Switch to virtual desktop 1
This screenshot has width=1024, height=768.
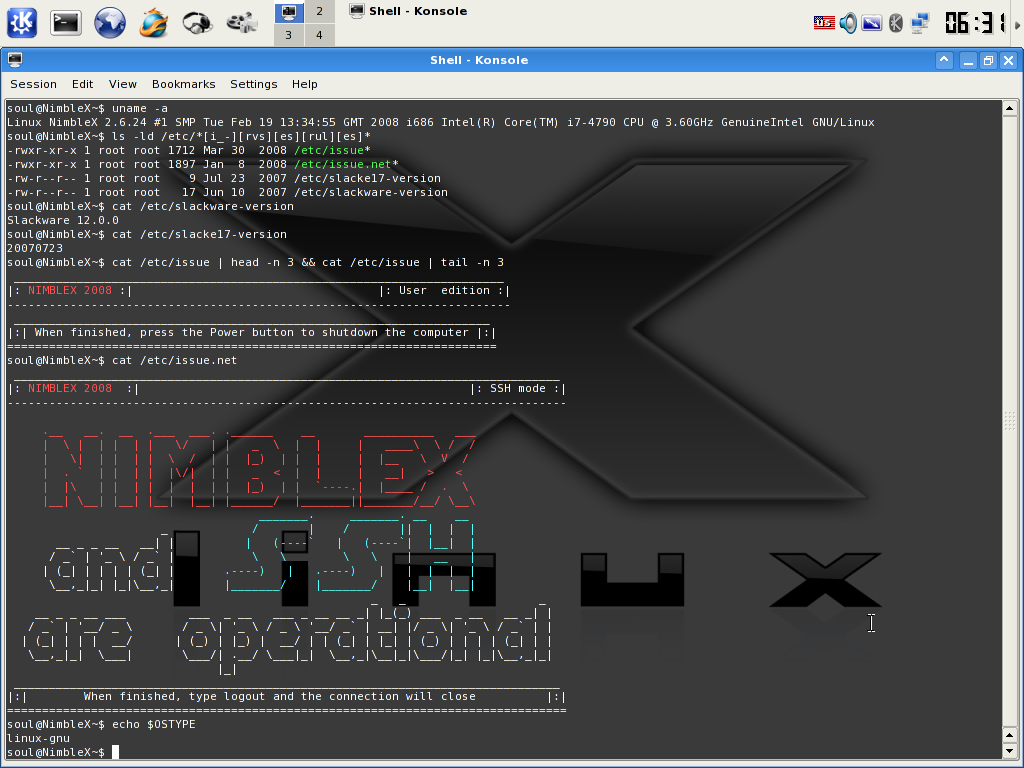pyautogui.click(x=289, y=11)
